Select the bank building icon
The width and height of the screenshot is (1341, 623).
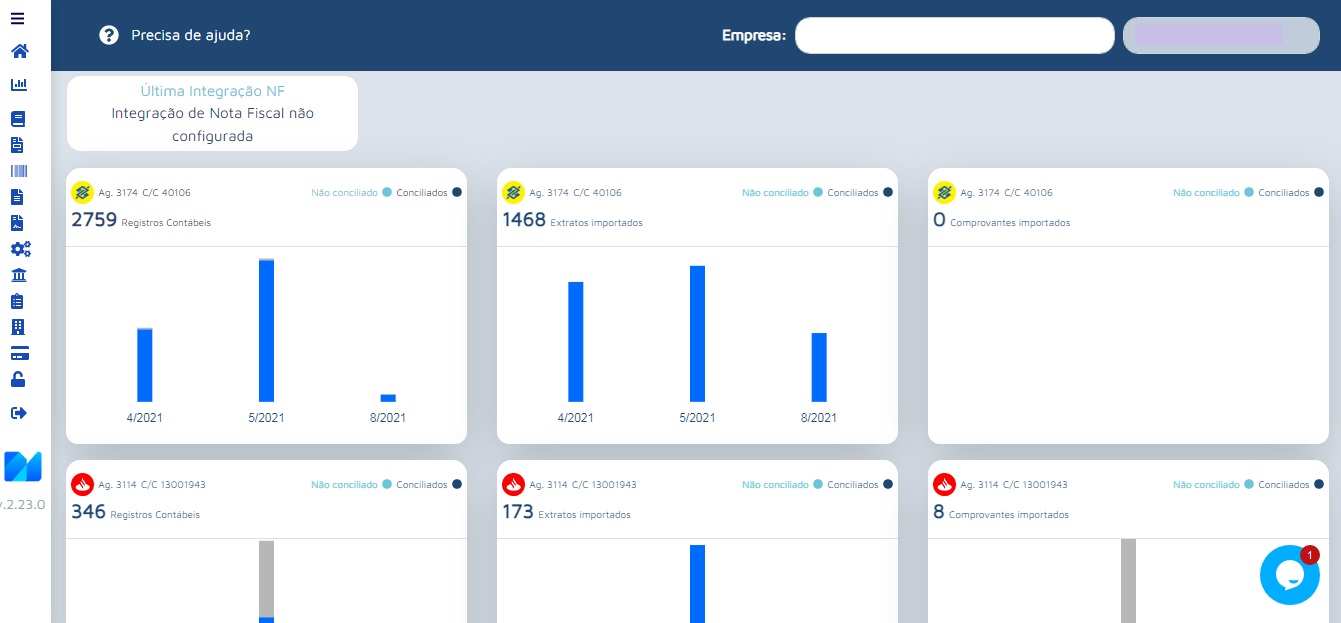tap(18, 275)
